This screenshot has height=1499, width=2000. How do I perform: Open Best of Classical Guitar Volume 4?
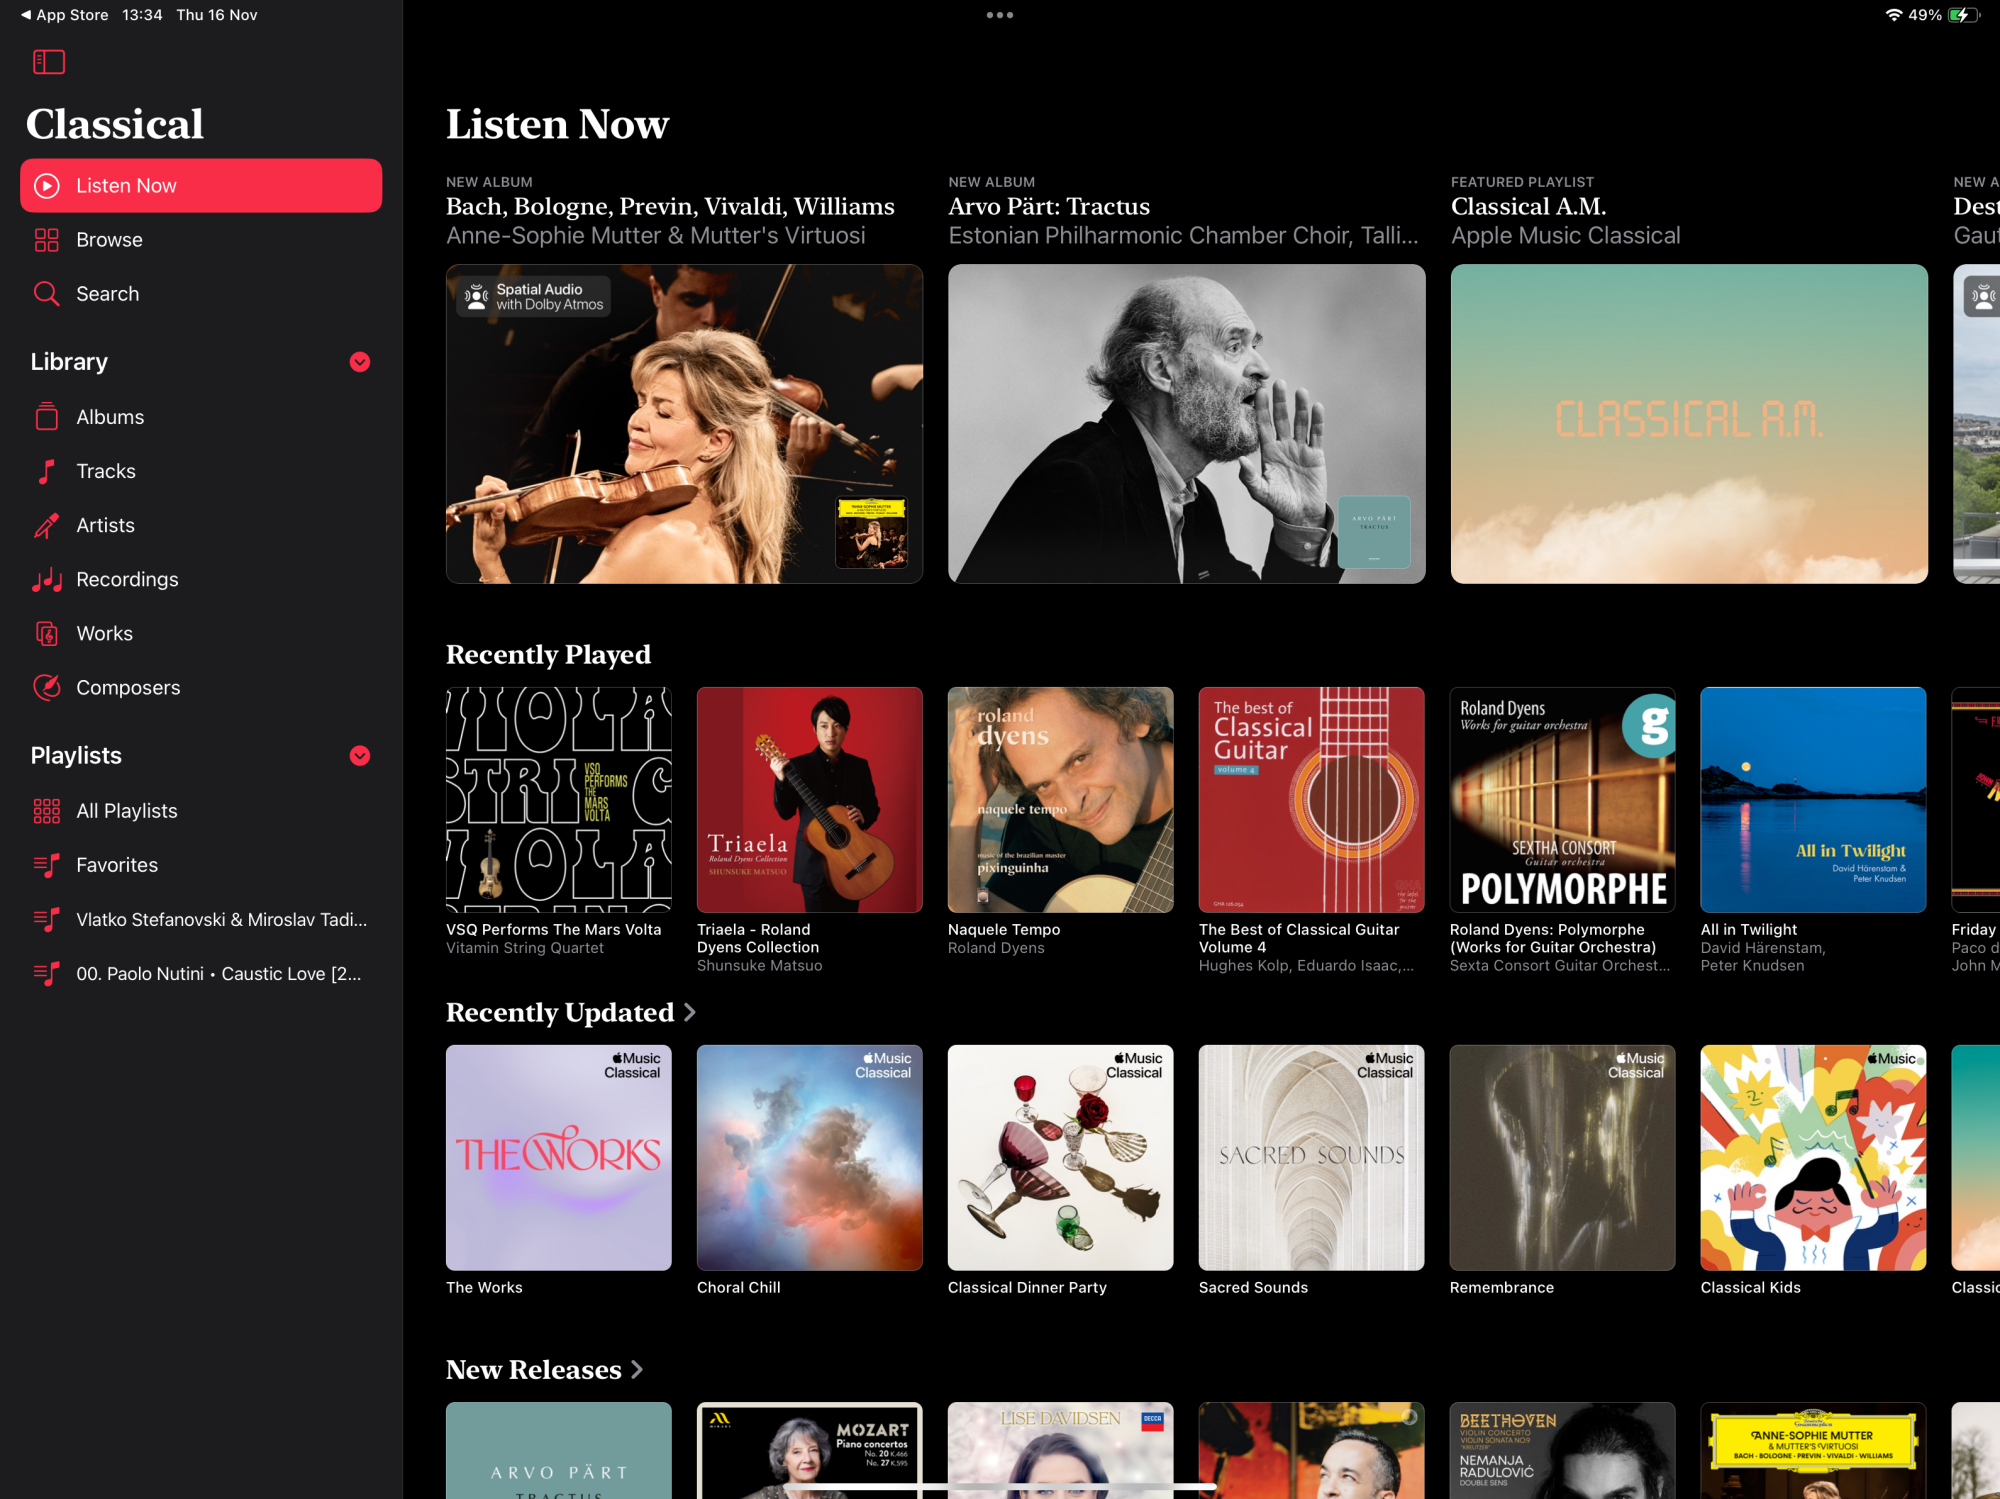click(x=1312, y=799)
